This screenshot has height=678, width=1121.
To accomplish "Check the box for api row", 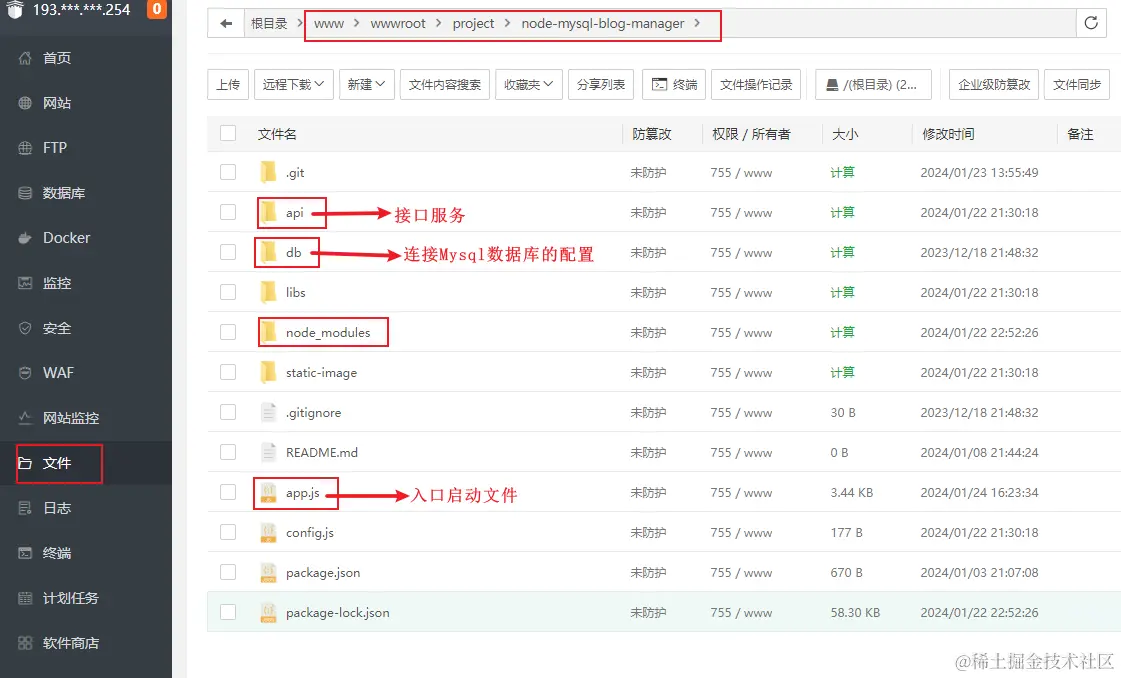I will [228, 212].
